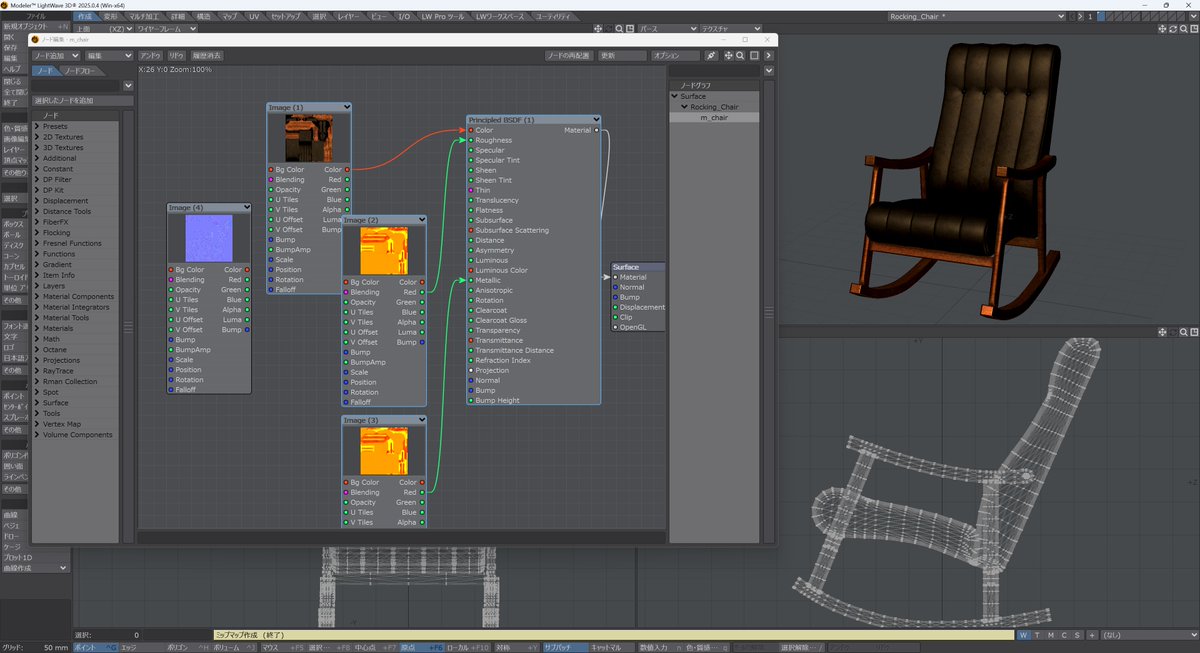Click the アンドゥ button in node editor
This screenshot has height=653, width=1200.
pyautogui.click(x=150, y=55)
